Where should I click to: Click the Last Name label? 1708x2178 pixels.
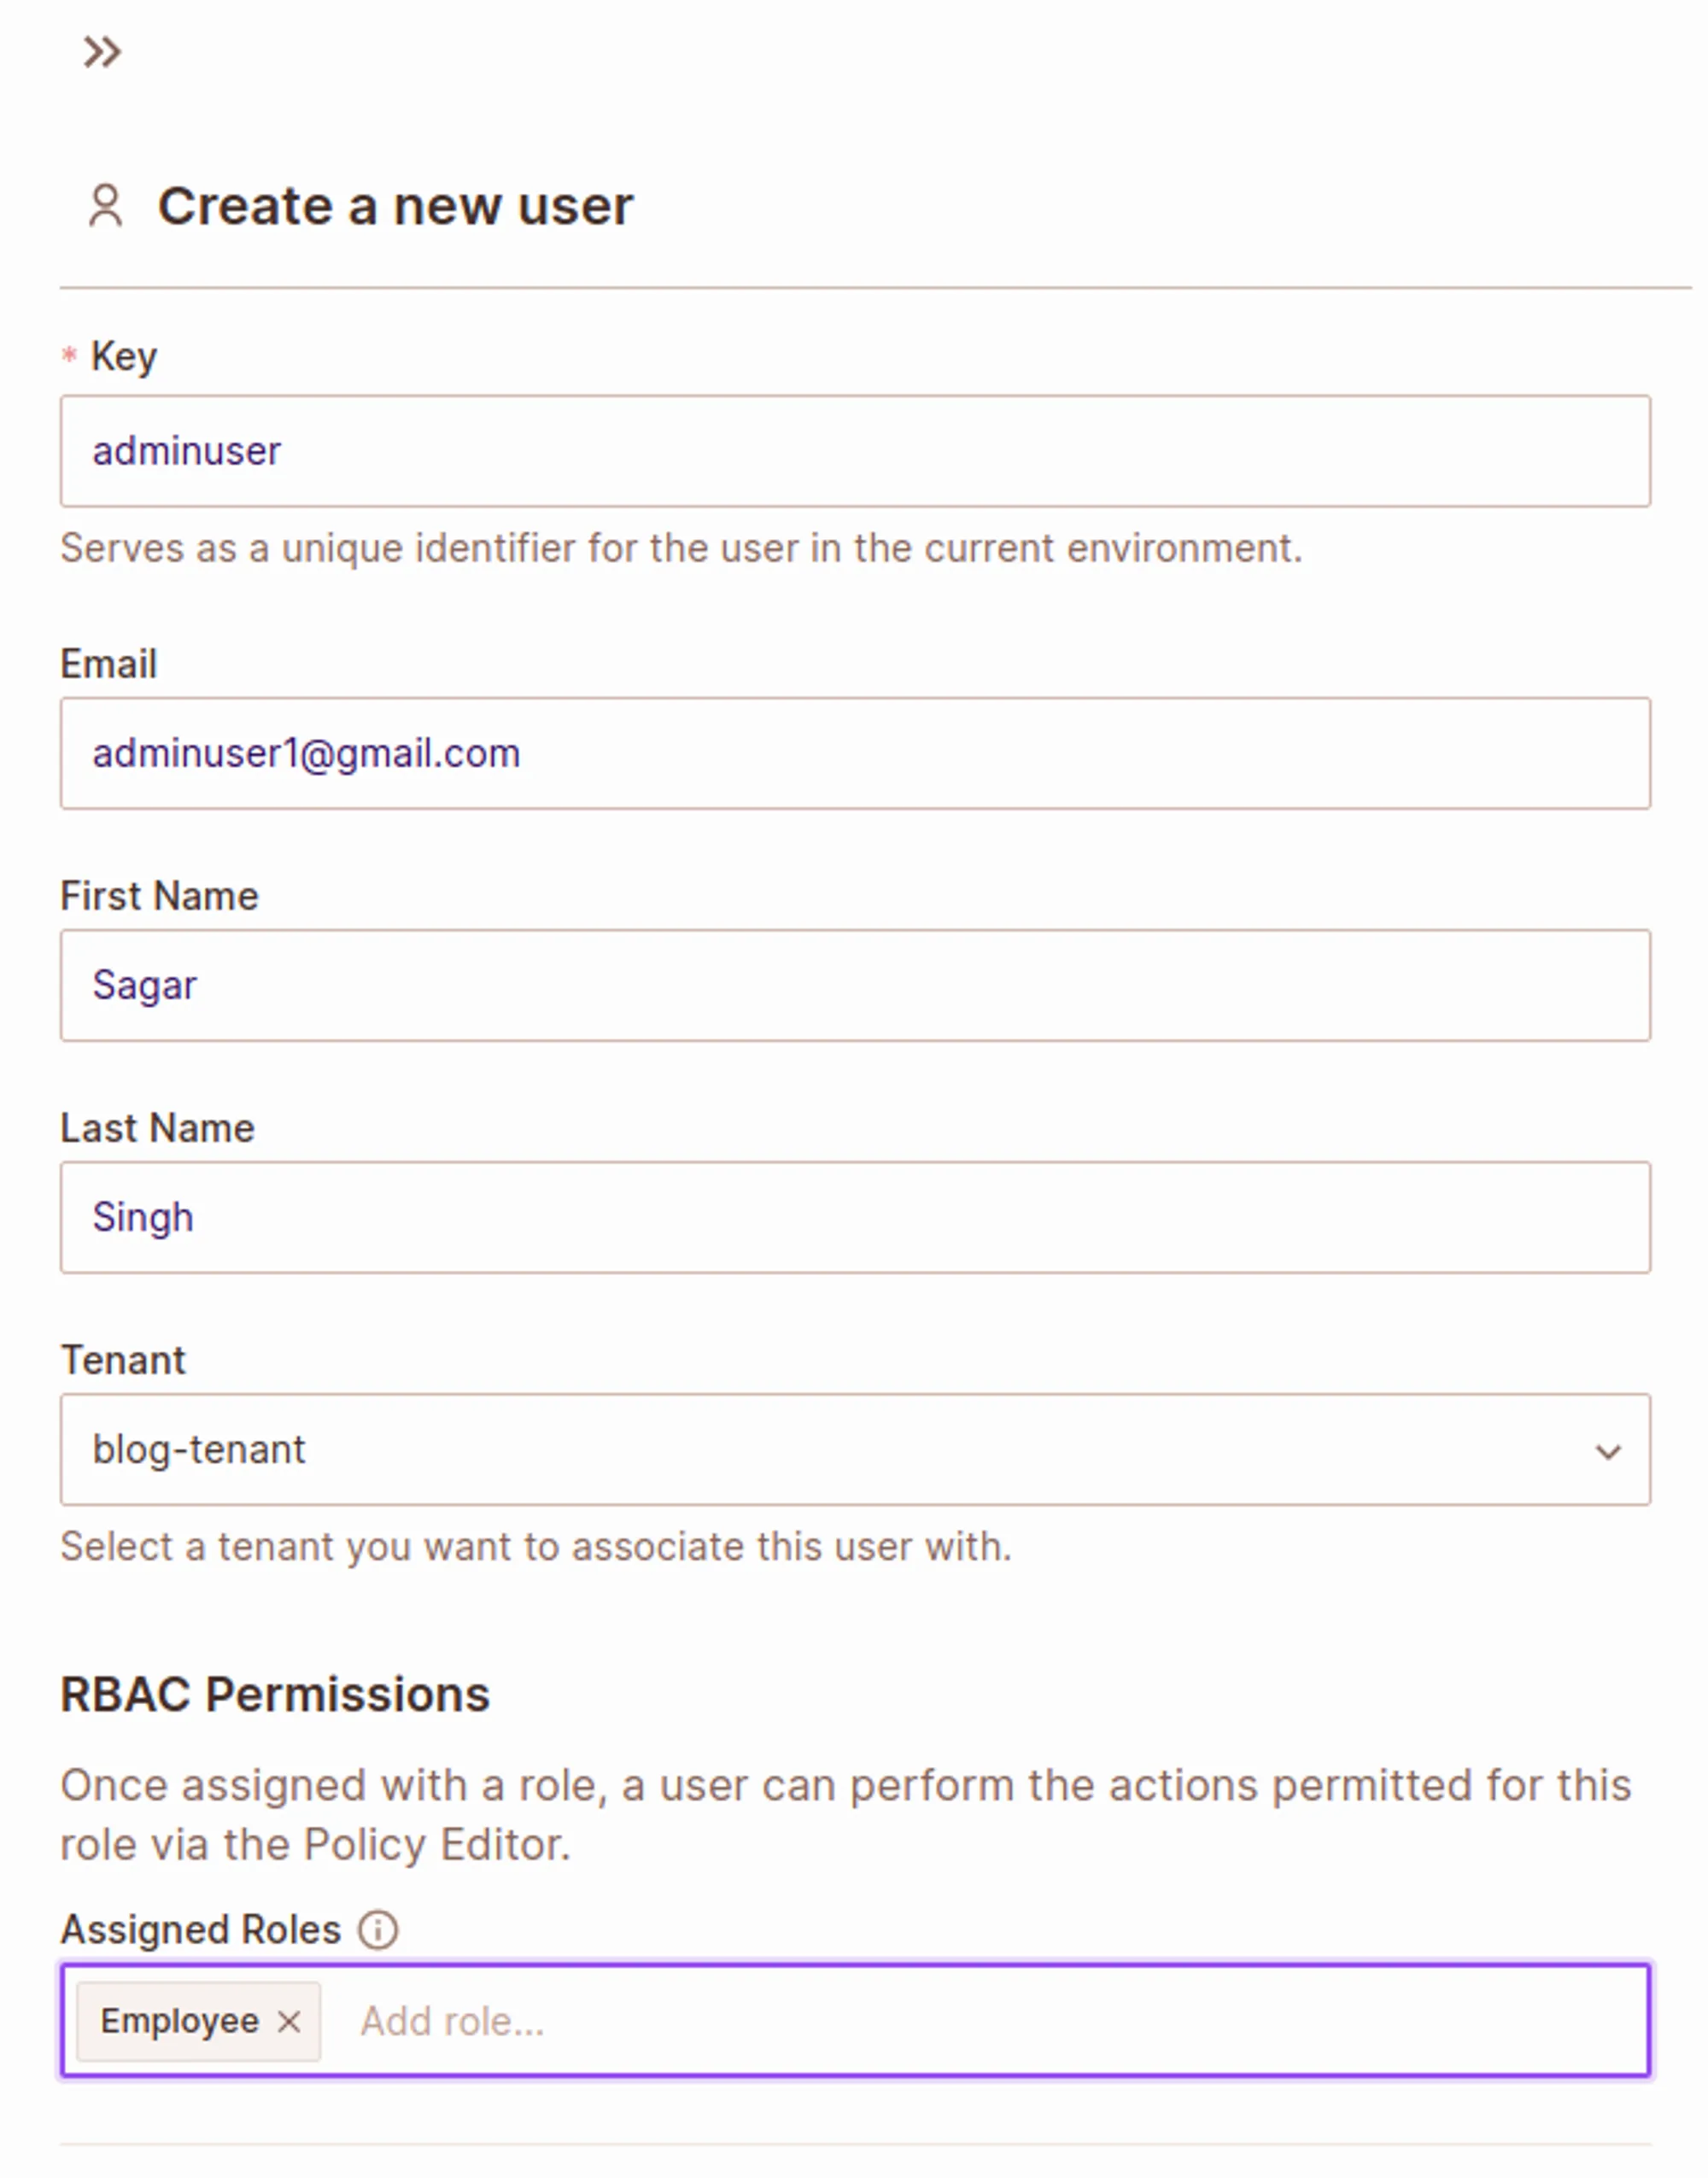coord(158,1128)
